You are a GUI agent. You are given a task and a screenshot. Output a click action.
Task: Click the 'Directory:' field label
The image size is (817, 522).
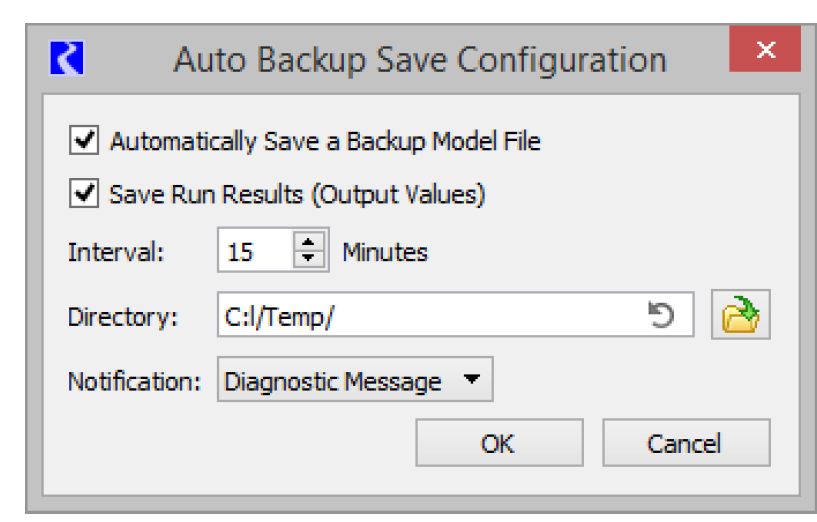(122, 317)
